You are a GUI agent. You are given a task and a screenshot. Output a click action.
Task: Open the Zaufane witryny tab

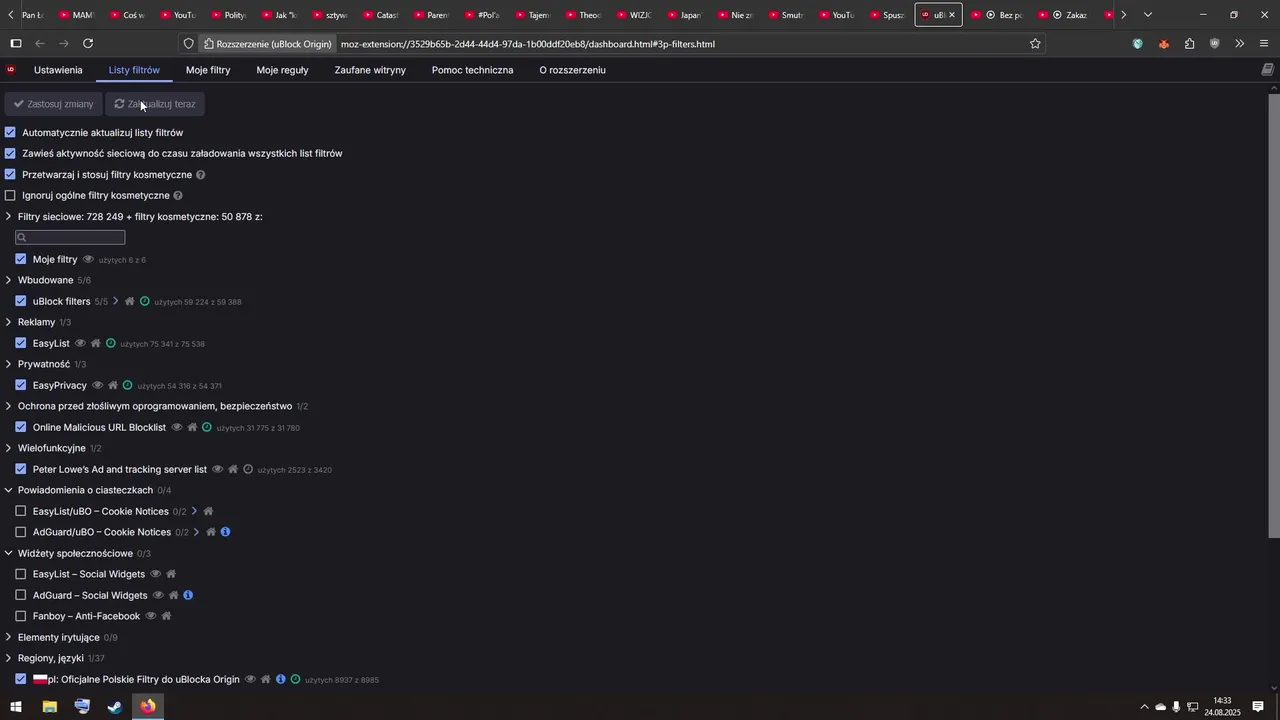(370, 70)
